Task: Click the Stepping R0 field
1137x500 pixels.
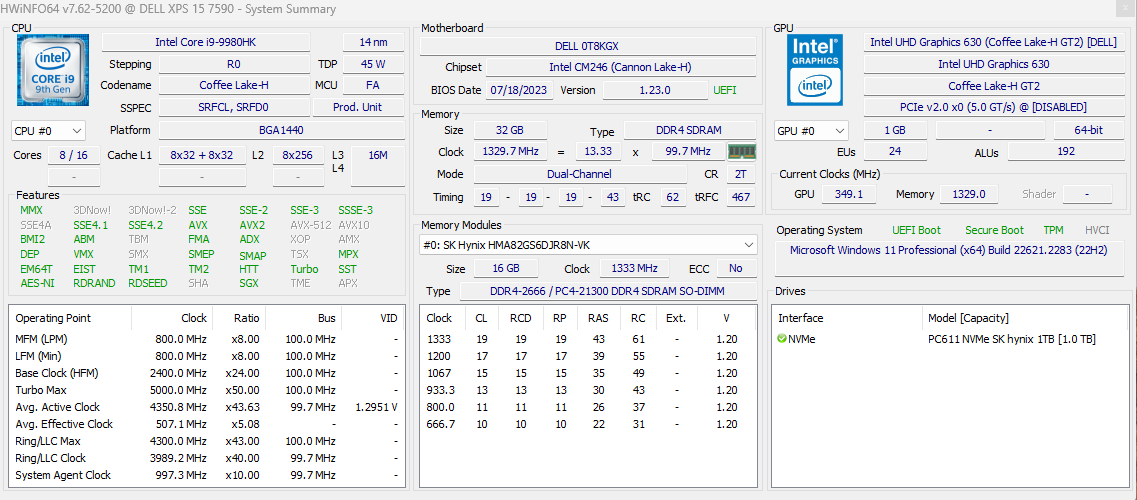Action: point(233,64)
